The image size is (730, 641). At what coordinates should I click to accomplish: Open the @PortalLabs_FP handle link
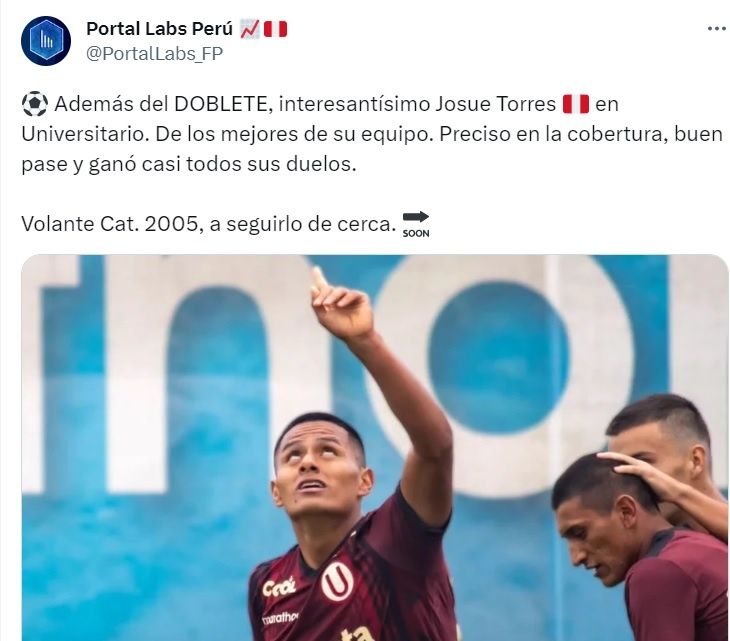155,54
